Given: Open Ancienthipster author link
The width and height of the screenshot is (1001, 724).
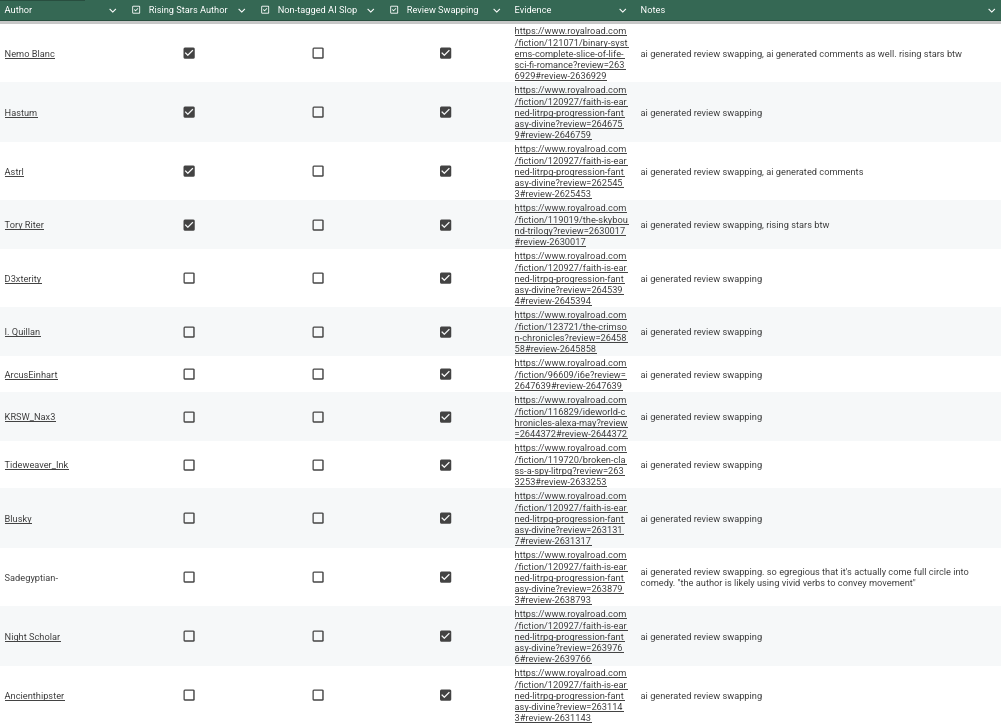Looking at the screenshot, I should [x=34, y=696].
